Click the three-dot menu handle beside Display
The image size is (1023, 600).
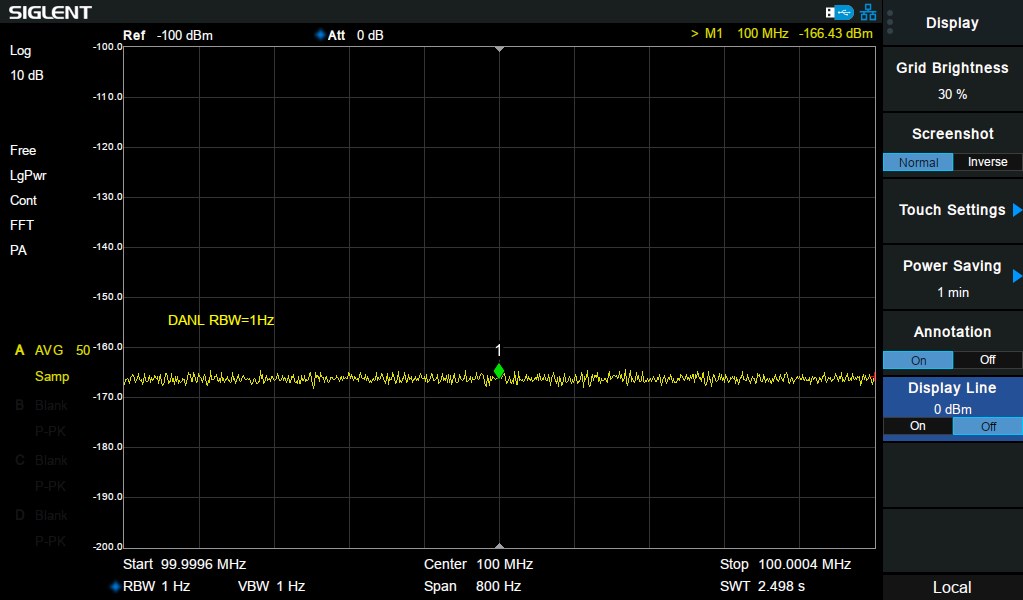point(890,22)
